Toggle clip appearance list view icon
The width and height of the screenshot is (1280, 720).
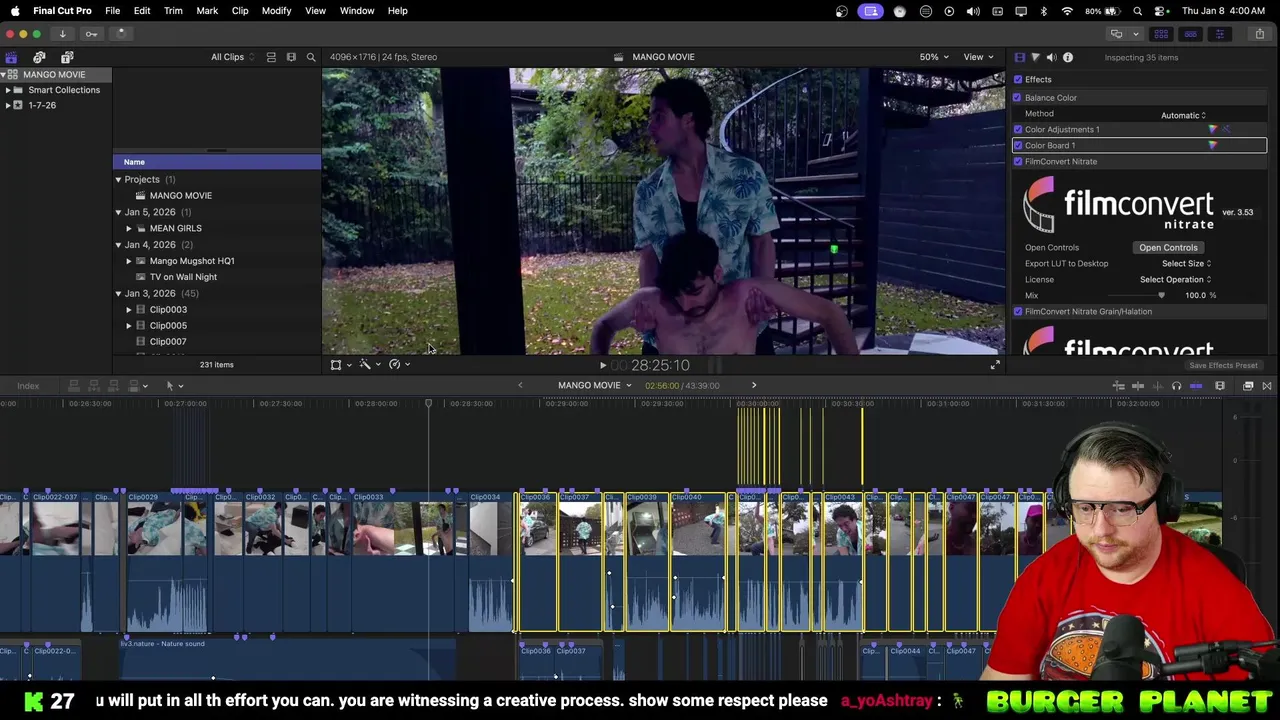[x=271, y=57]
